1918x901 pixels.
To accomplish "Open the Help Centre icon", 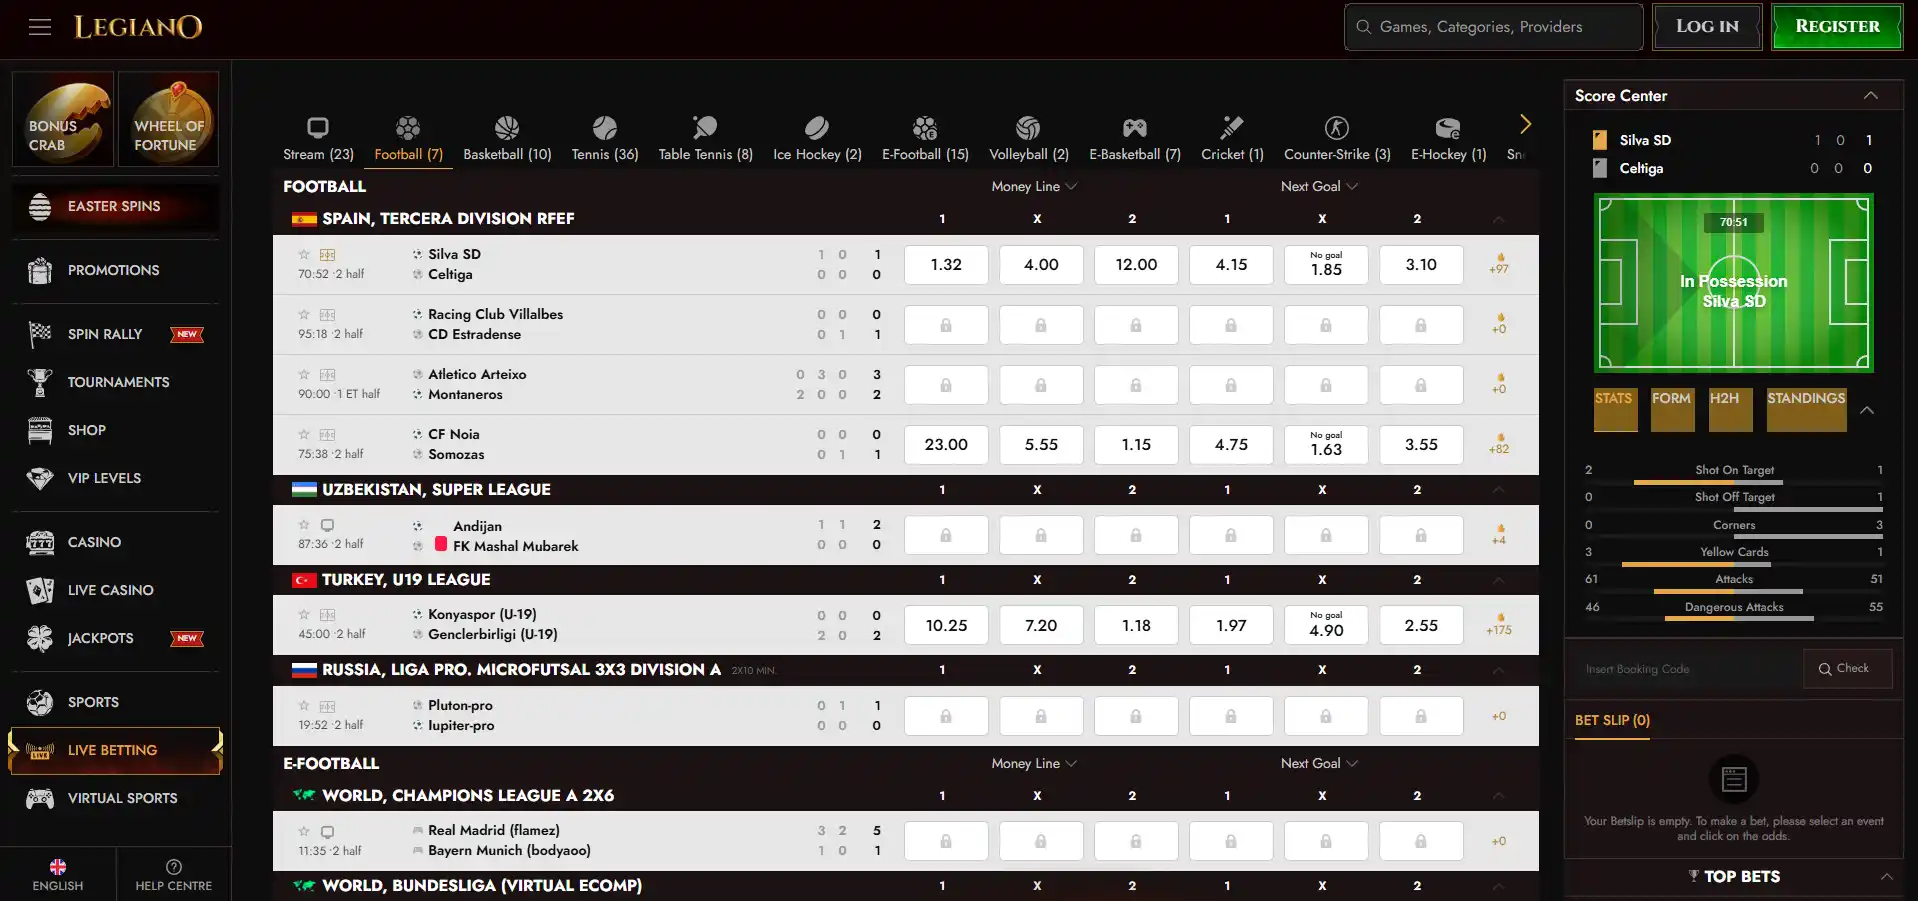I will [174, 867].
